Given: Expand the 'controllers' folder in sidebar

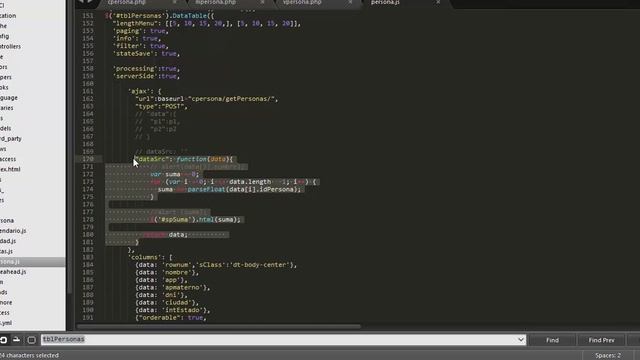Looking at the screenshot, I should pos(11,46).
